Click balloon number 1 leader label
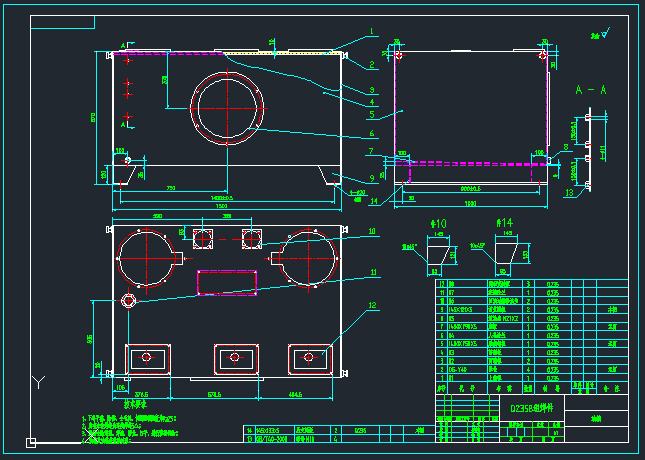The height and width of the screenshot is (460, 645). (371, 31)
